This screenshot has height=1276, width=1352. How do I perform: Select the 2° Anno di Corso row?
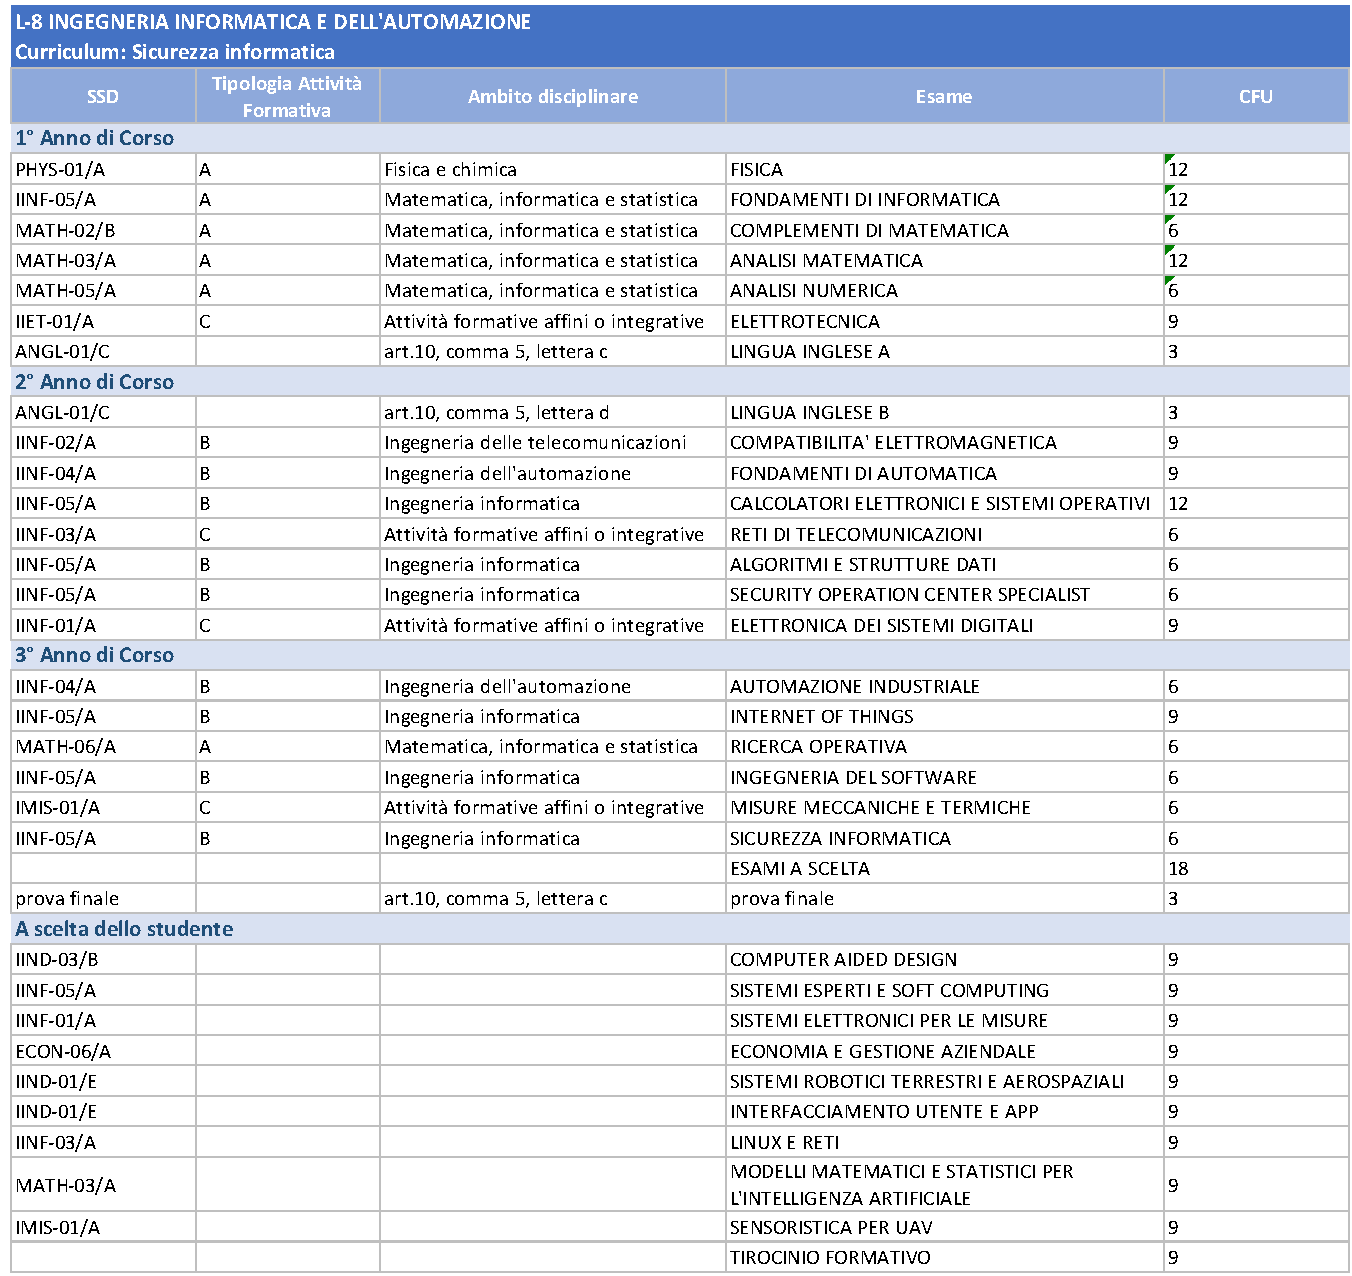pos(680,382)
